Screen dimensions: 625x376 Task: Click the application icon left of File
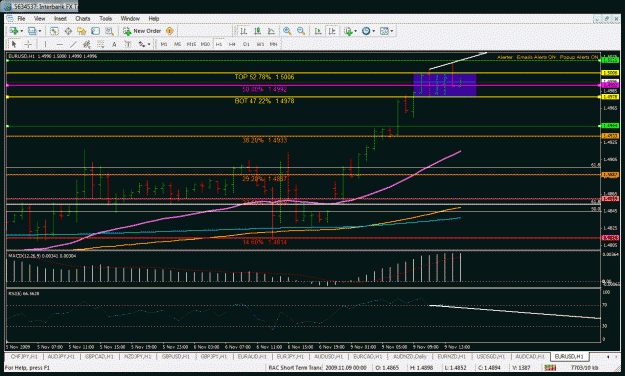coord(10,18)
